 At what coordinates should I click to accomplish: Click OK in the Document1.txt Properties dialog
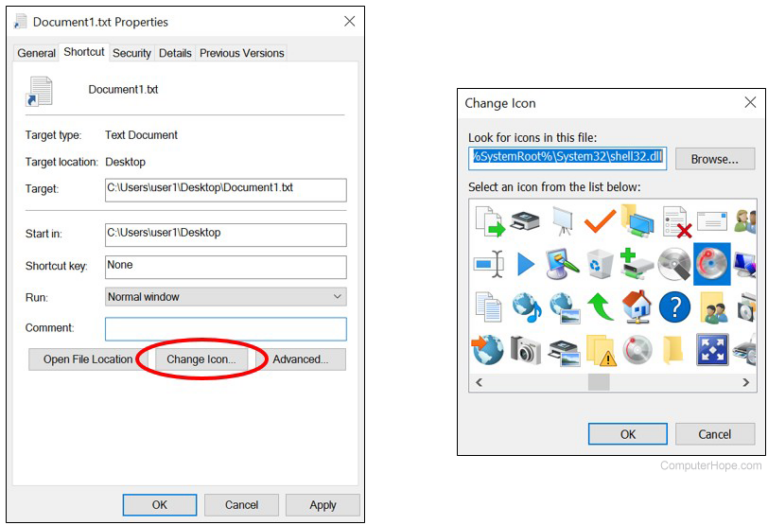point(160,505)
